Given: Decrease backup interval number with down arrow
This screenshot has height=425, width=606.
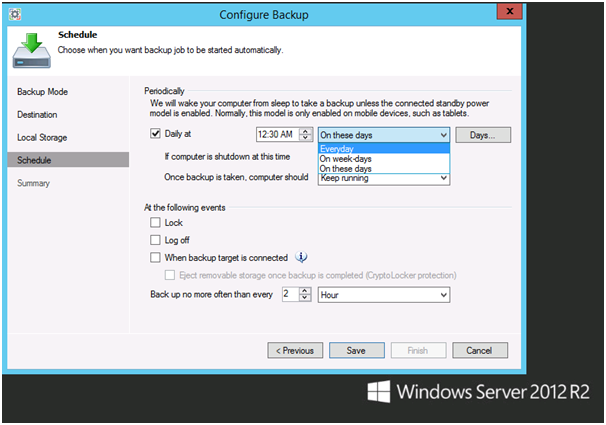Looking at the screenshot, I should 305,298.
